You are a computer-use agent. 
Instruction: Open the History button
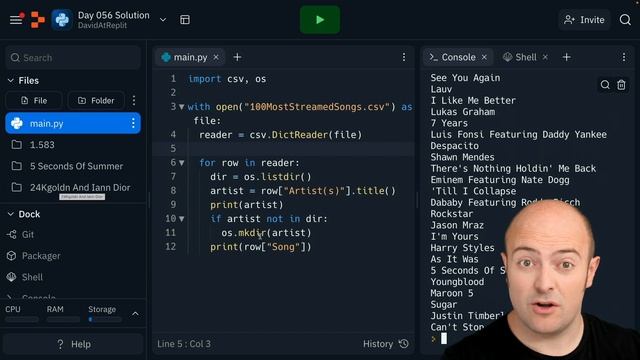coord(385,344)
